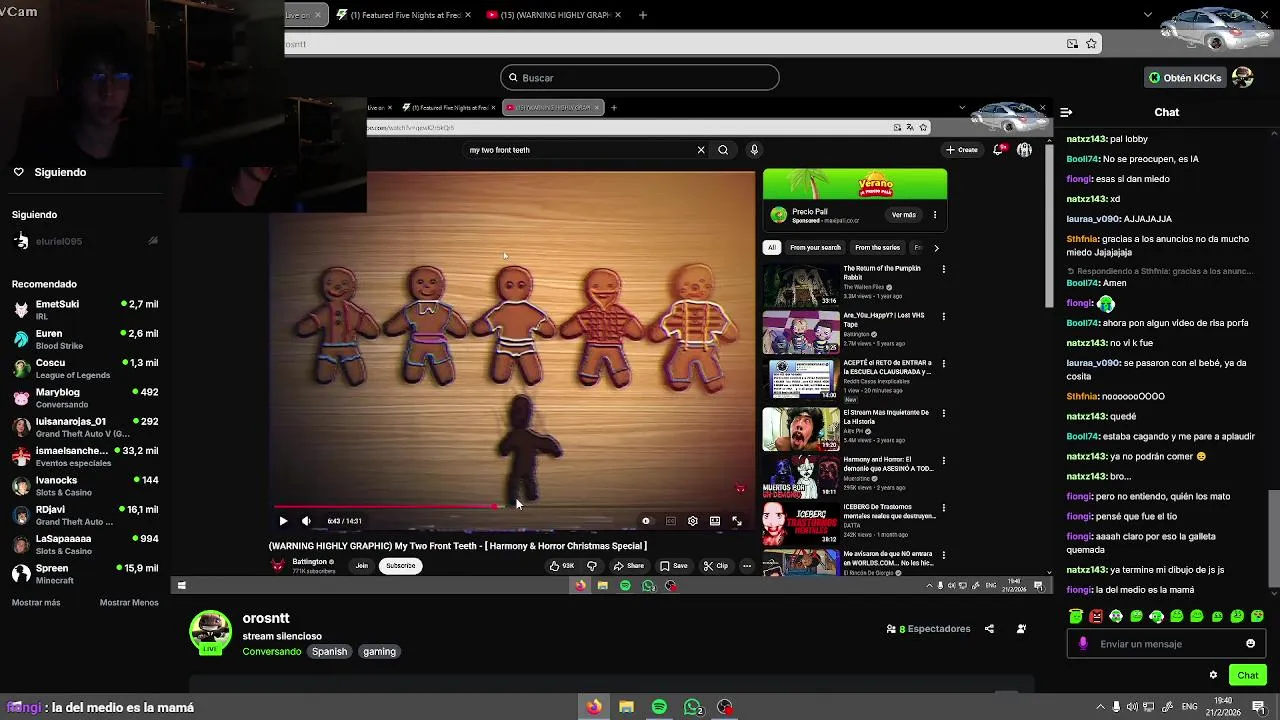Open more actions menu below the video
The height and width of the screenshot is (720, 1280).
point(747,566)
